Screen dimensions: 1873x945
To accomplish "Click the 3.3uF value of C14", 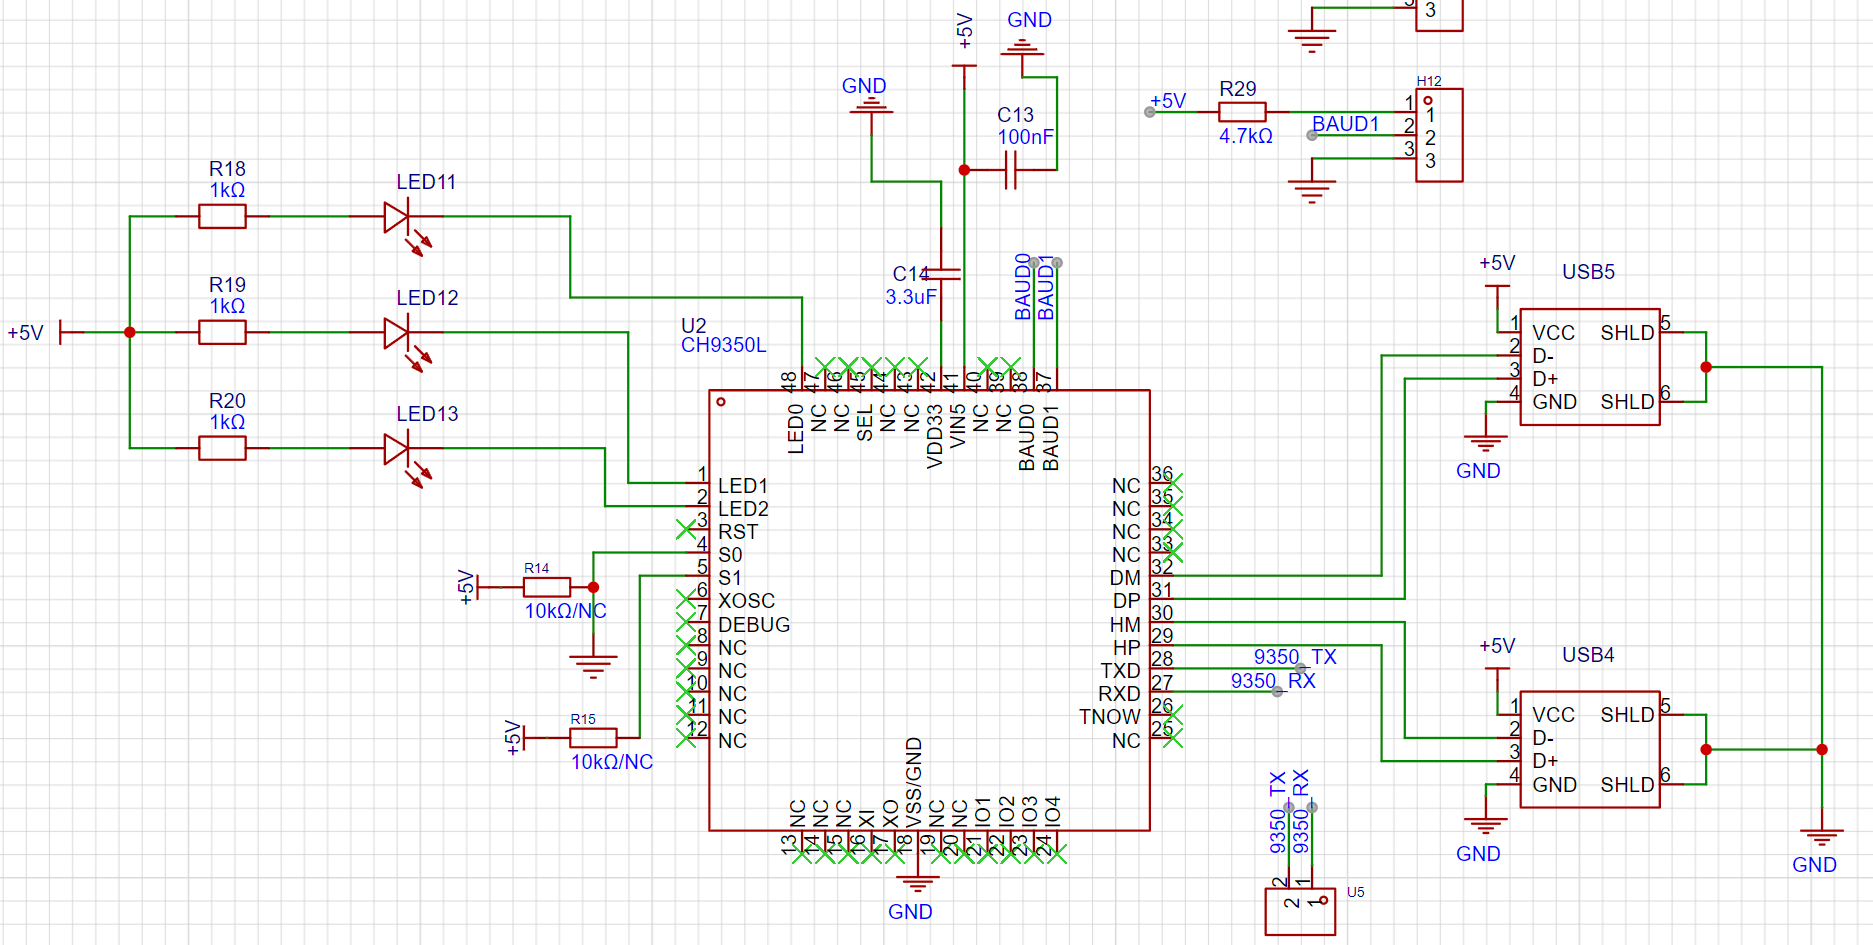I will (x=911, y=297).
